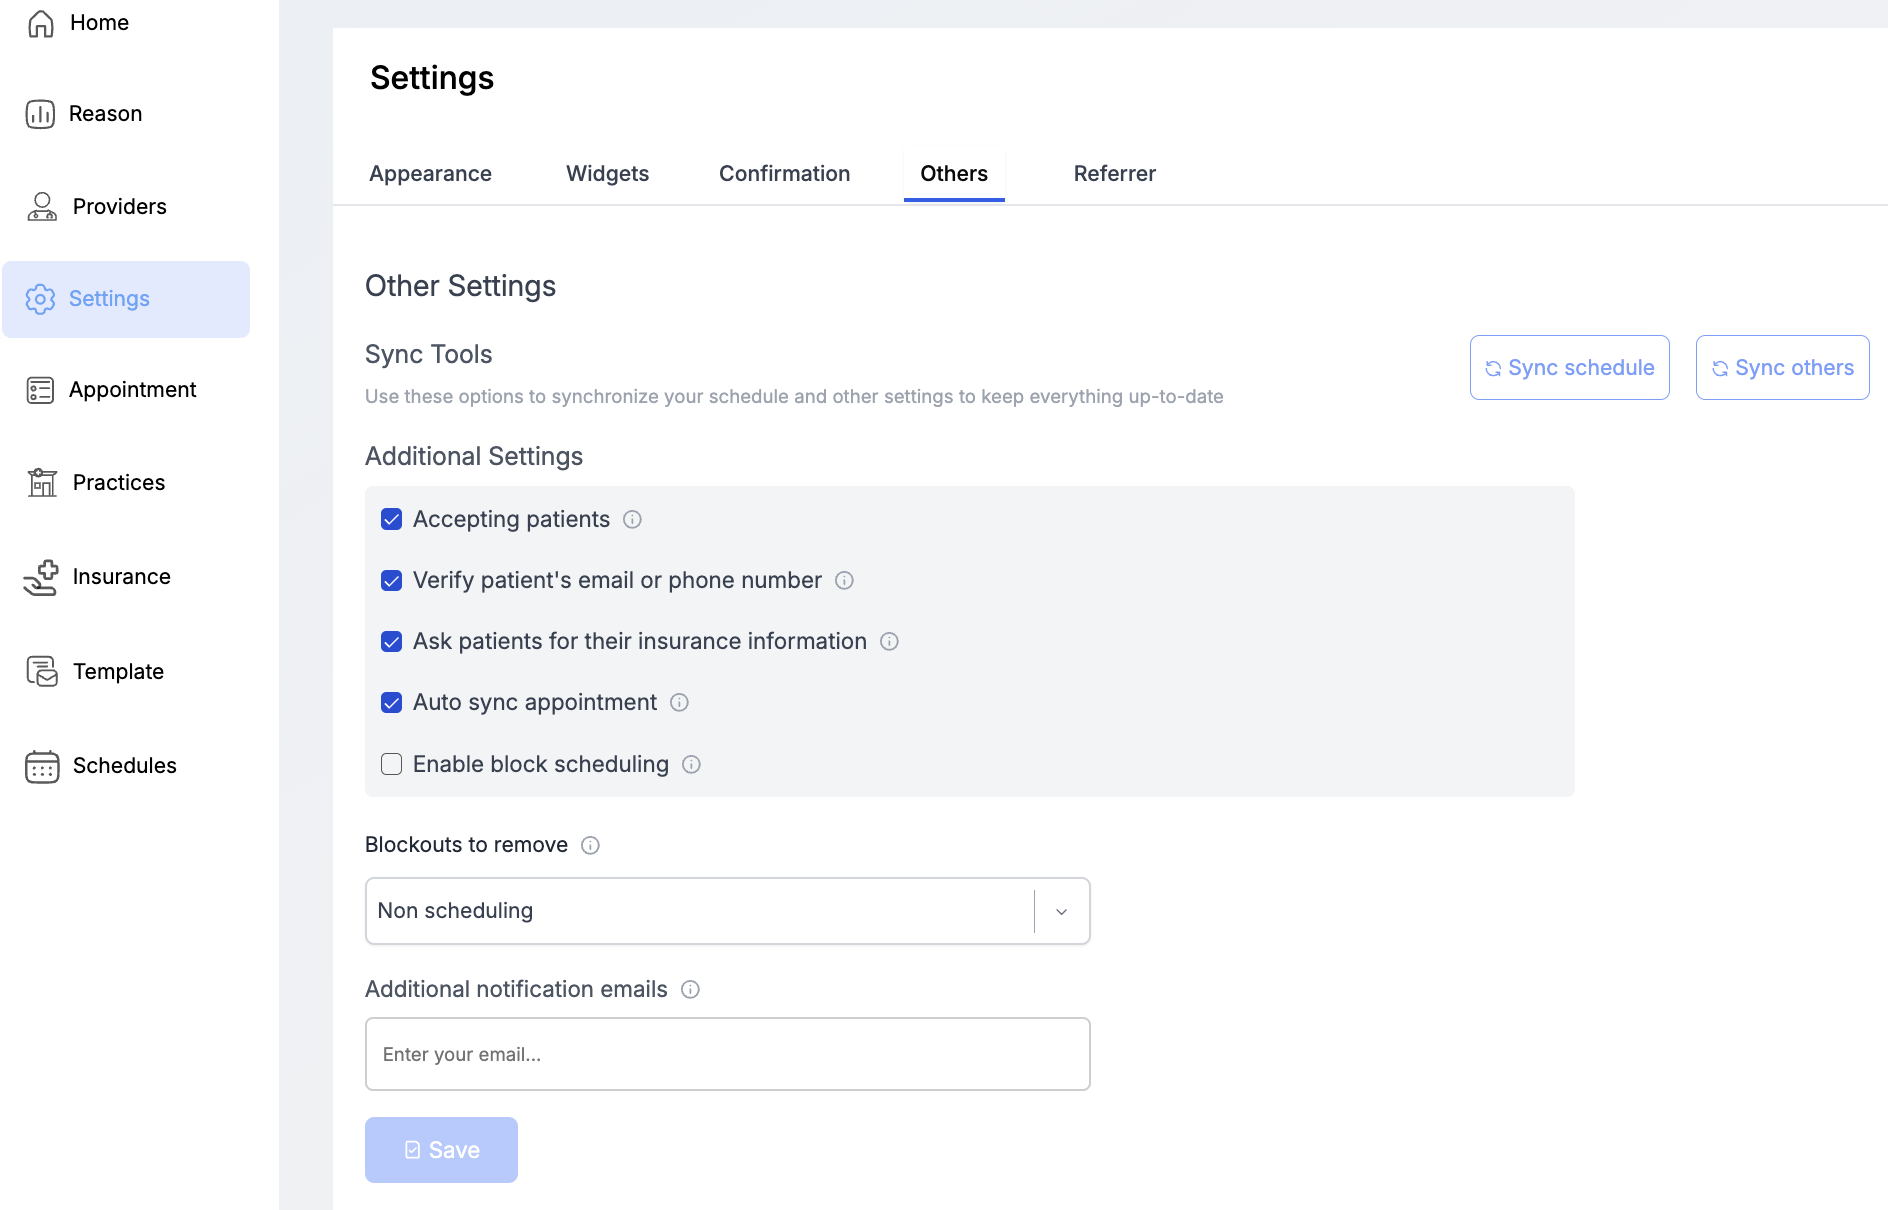Click info icon beside Accepting patients
Viewport: 1888px width, 1210px height.
[632, 520]
